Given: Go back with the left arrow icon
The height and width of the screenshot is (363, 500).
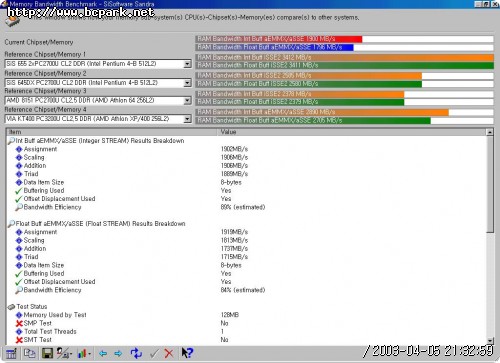Looking at the screenshot, I should pos(103,353).
